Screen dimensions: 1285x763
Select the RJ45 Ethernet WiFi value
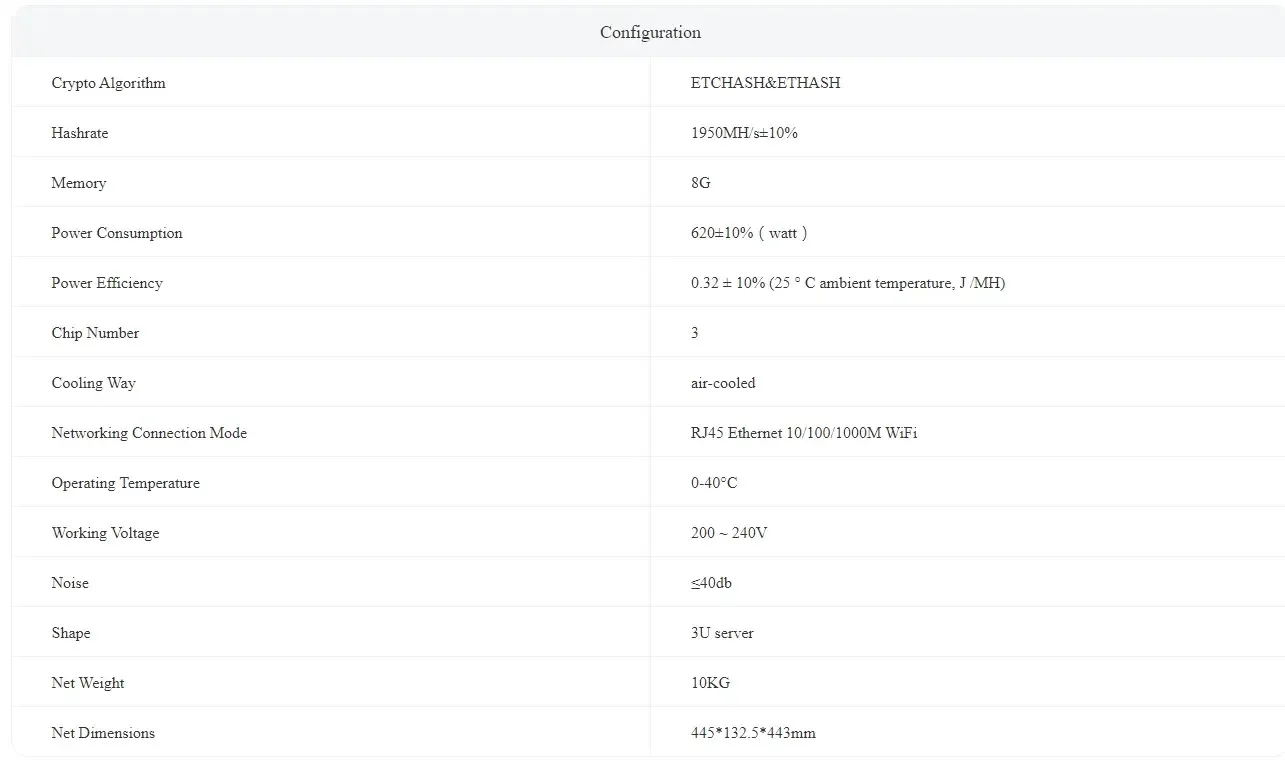coord(804,433)
